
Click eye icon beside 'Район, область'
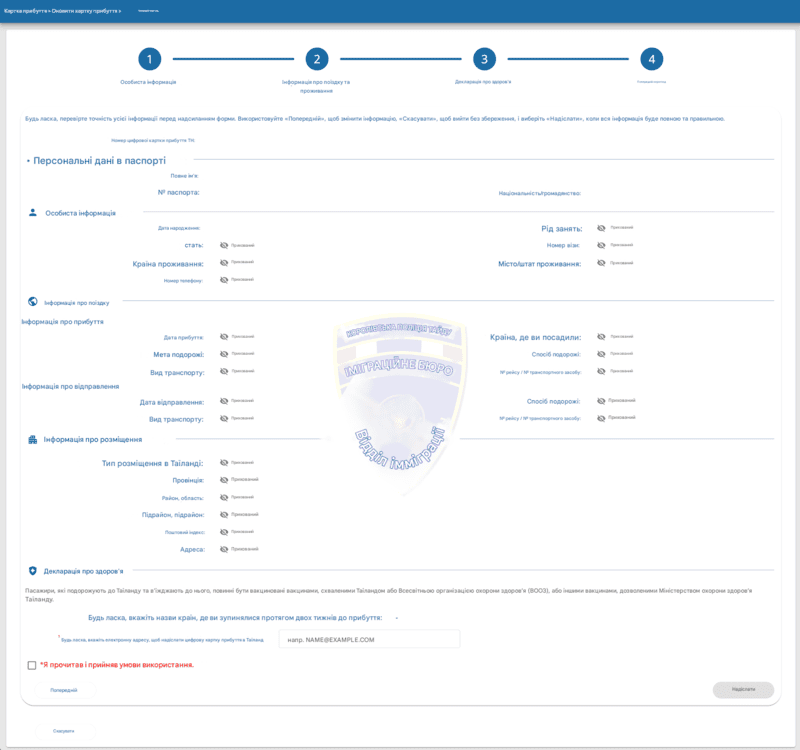pos(224,497)
